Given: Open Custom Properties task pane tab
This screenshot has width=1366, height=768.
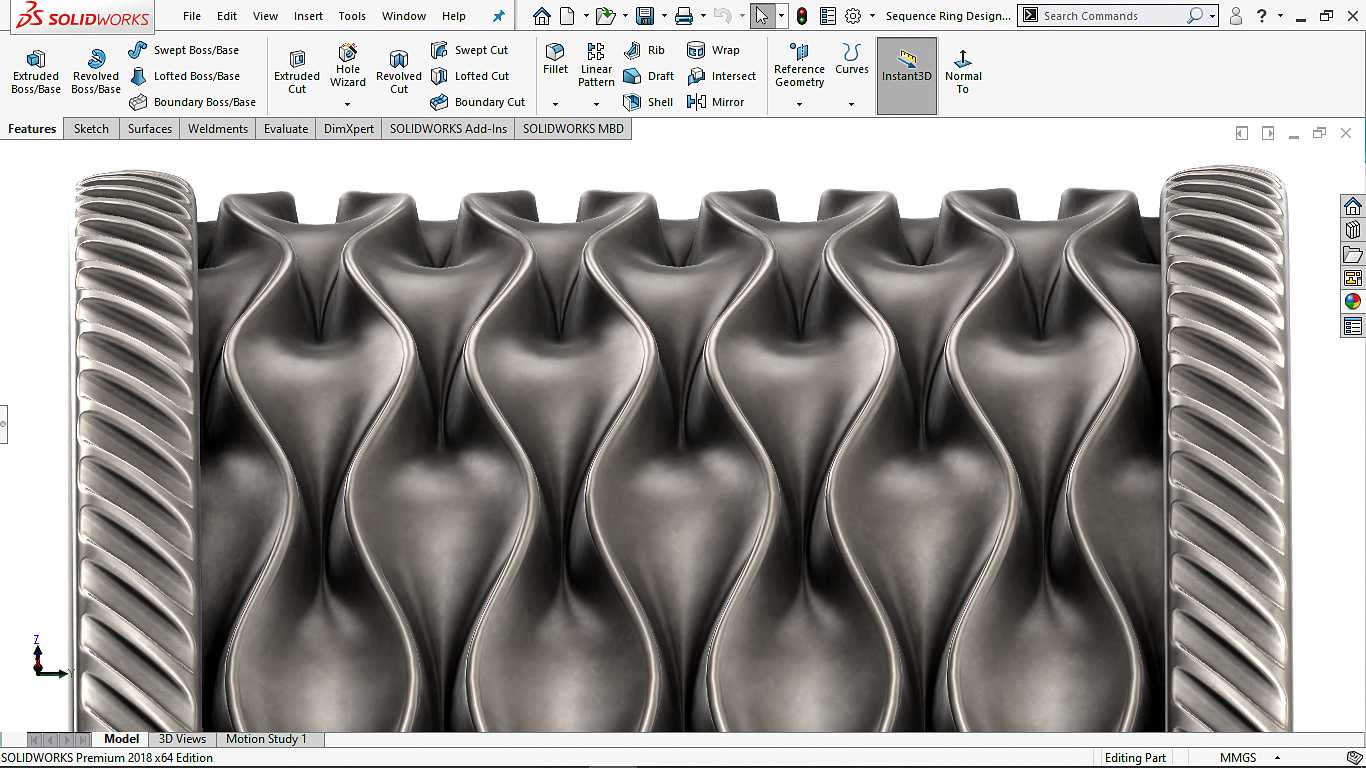Looking at the screenshot, I should (1353, 326).
